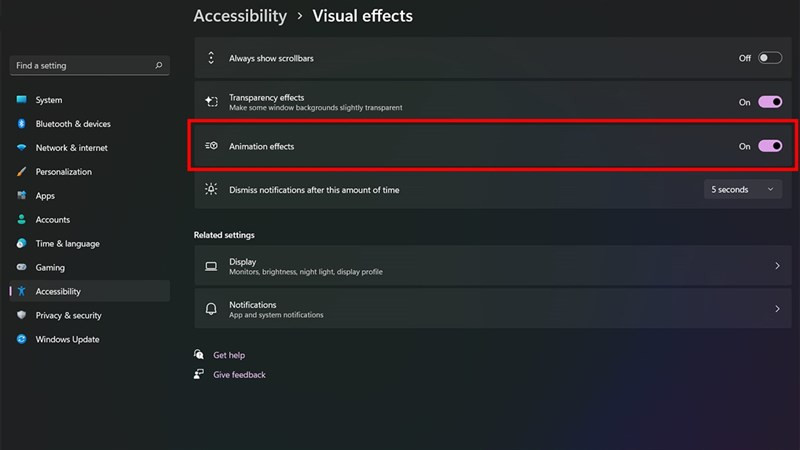Viewport: 800px width, 450px height.
Task: Click the Bluetooth & devices icon
Action: [x=21, y=124]
